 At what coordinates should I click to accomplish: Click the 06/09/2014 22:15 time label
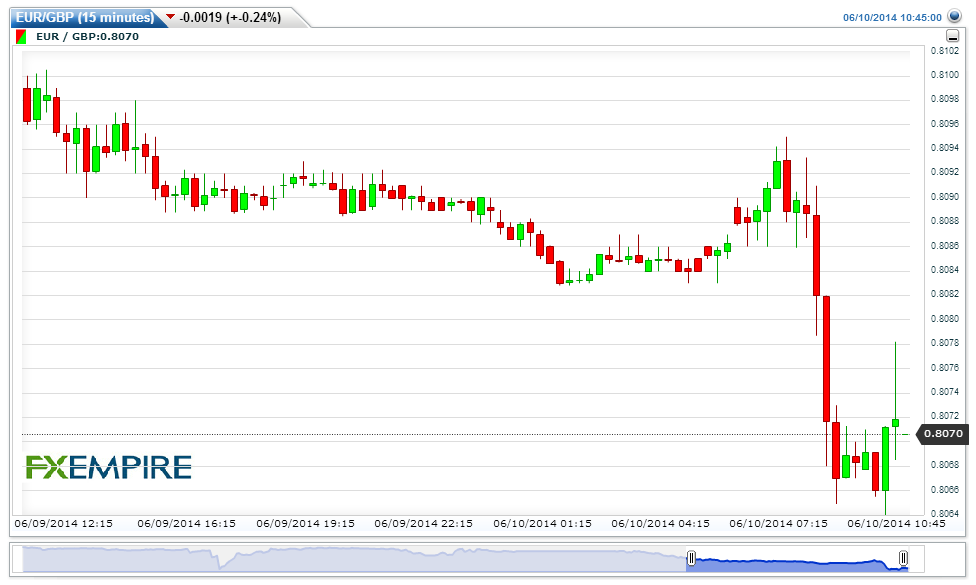423,524
